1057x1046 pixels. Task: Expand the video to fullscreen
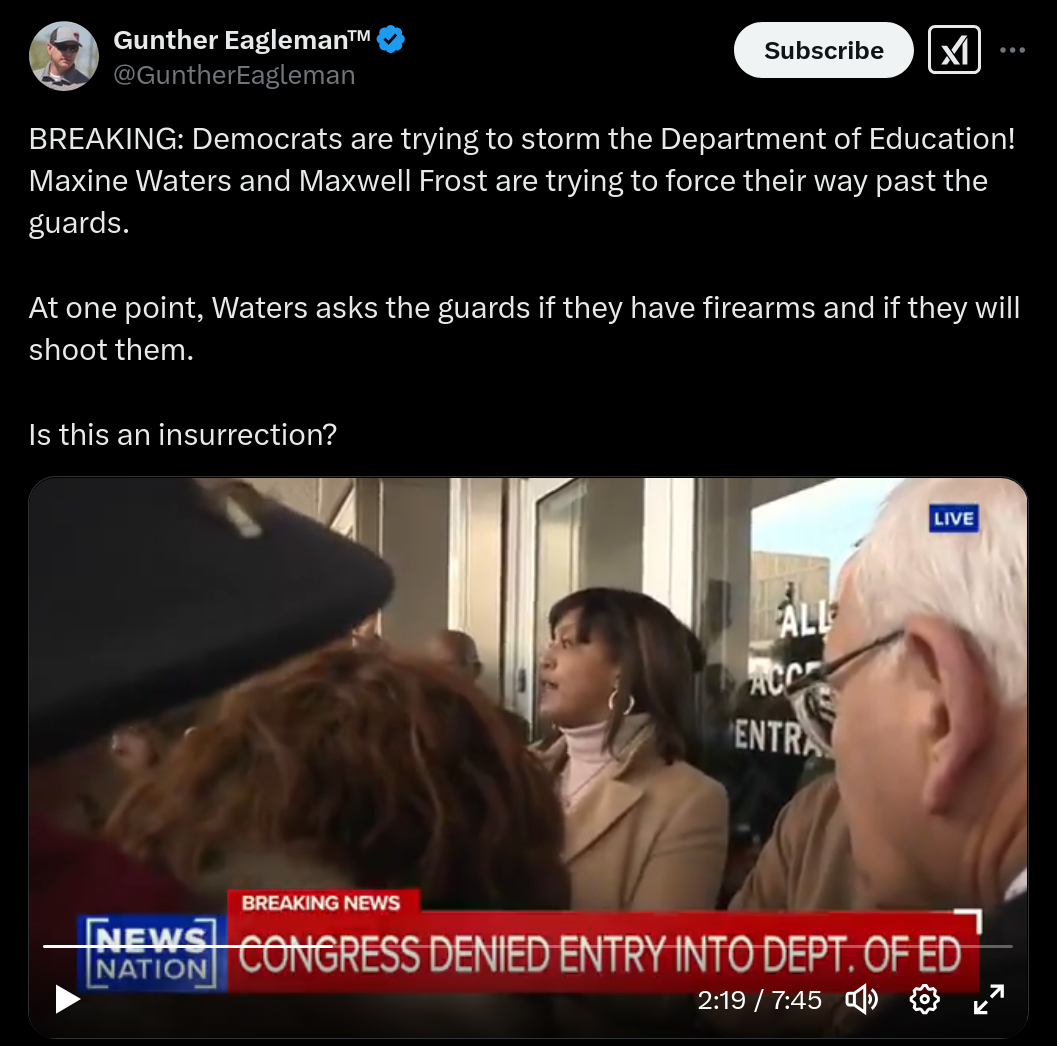click(x=989, y=999)
